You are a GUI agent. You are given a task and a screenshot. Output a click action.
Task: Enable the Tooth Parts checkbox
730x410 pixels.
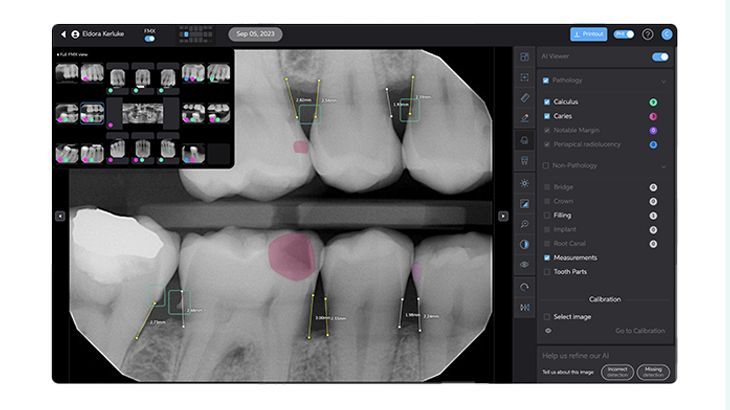click(547, 272)
